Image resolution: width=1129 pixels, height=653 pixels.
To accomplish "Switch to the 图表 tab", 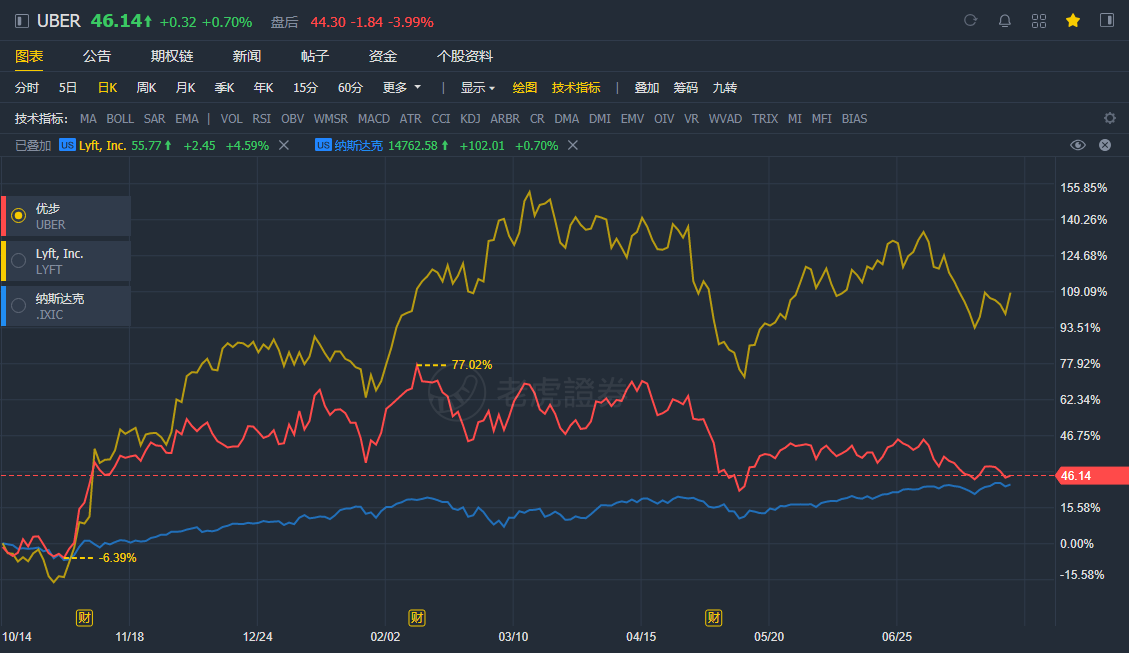I will [x=29, y=56].
